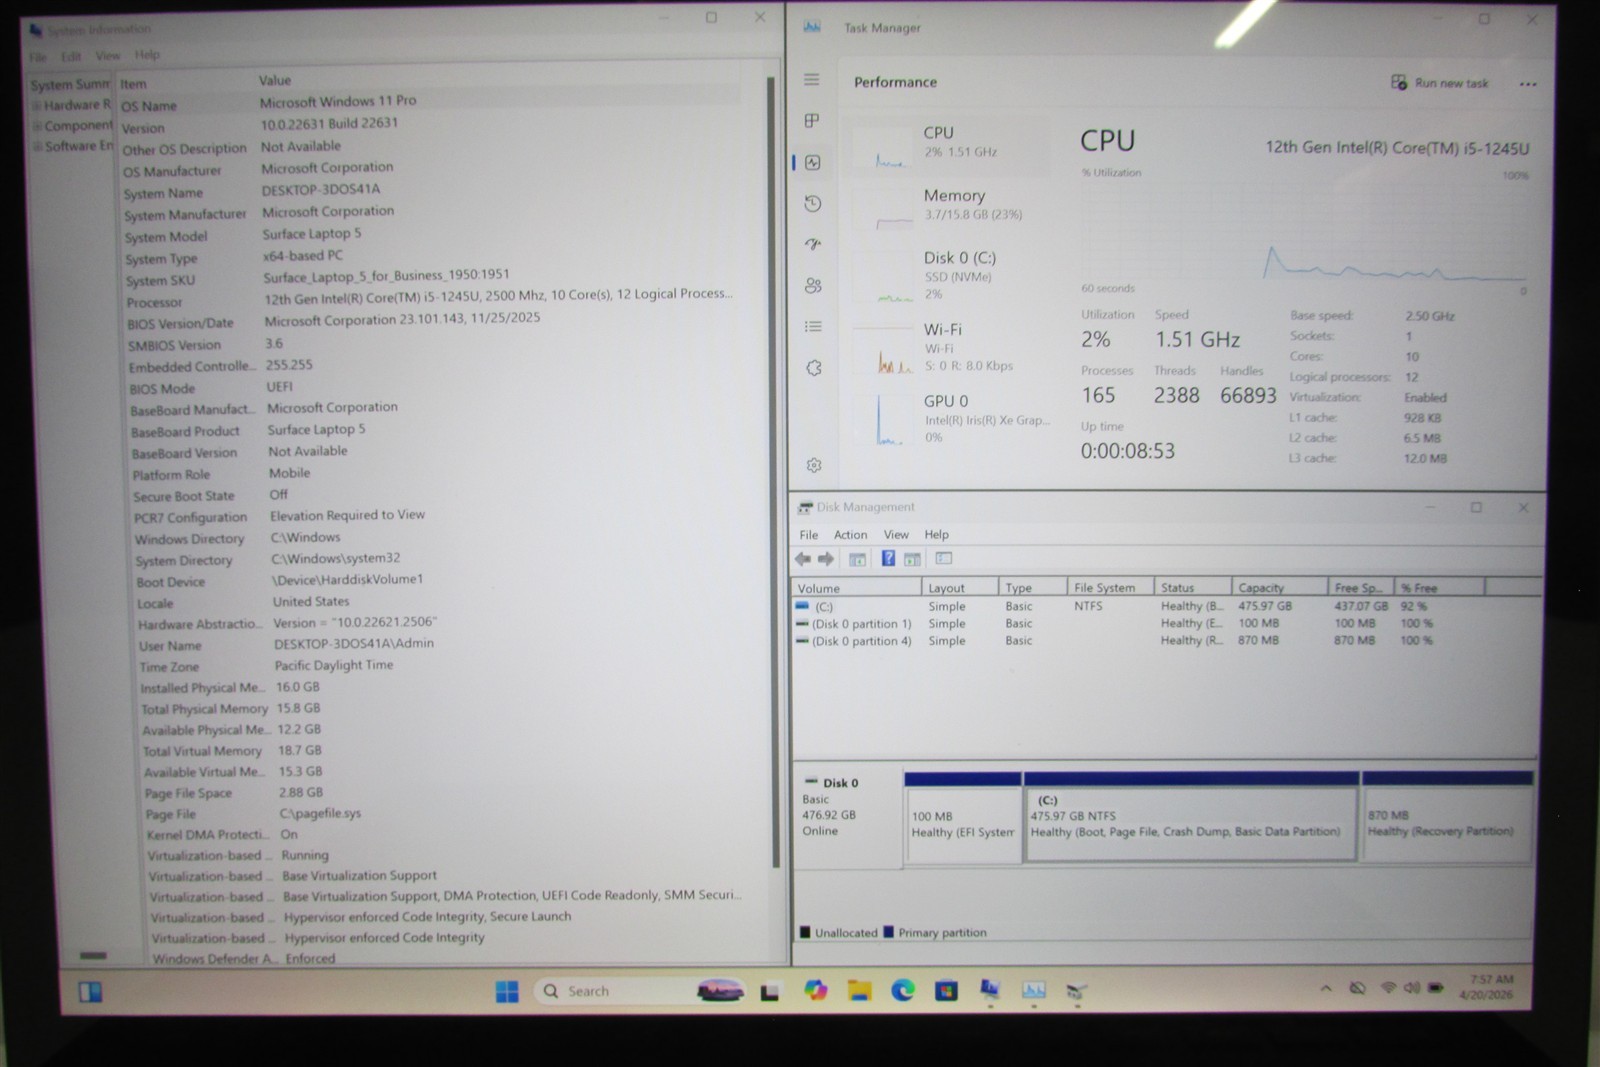Image resolution: width=1600 pixels, height=1067 pixels.
Task: Open File Explorer from the taskbar
Action: coord(859,990)
